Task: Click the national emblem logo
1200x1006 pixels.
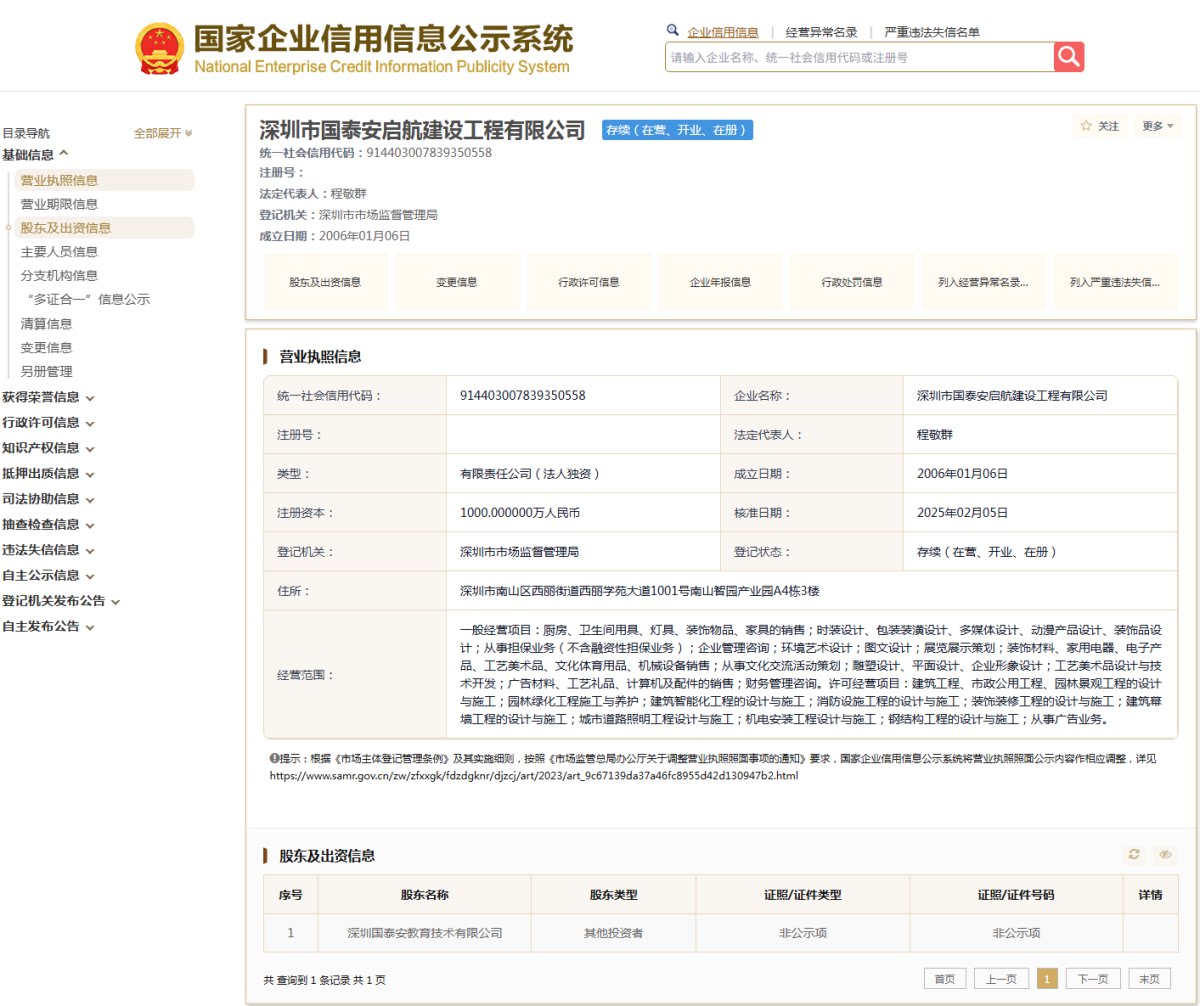Action: pos(159,50)
